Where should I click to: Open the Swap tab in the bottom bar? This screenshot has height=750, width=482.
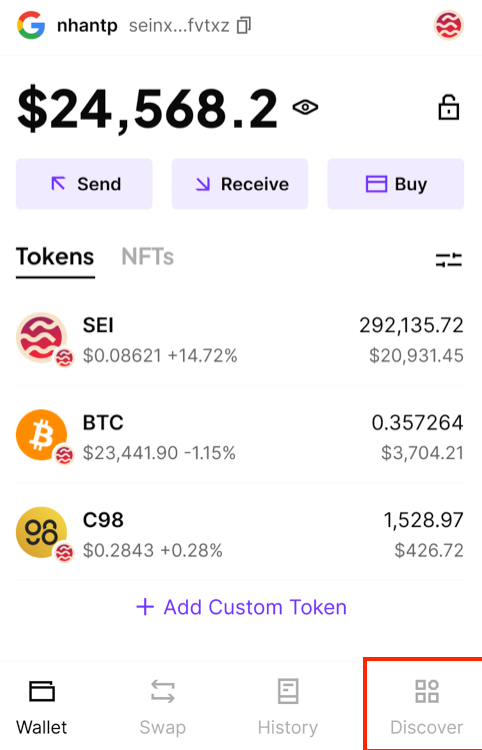pyautogui.click(x=163, y=706)
